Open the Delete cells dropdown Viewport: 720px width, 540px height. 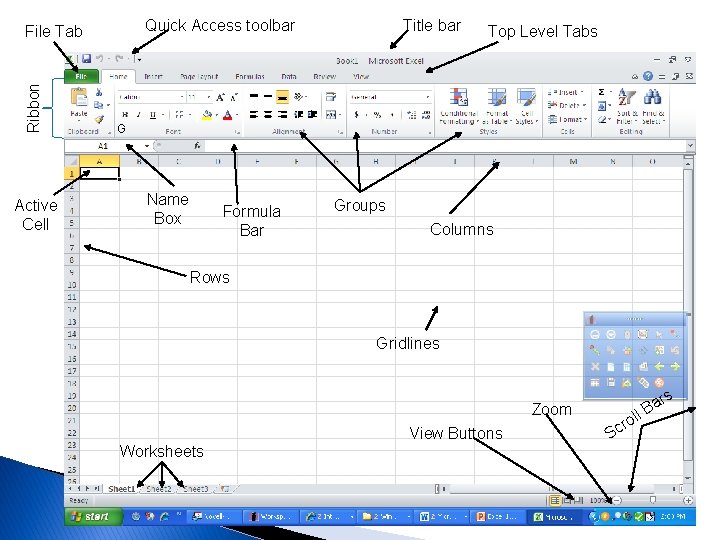[567, 106]
